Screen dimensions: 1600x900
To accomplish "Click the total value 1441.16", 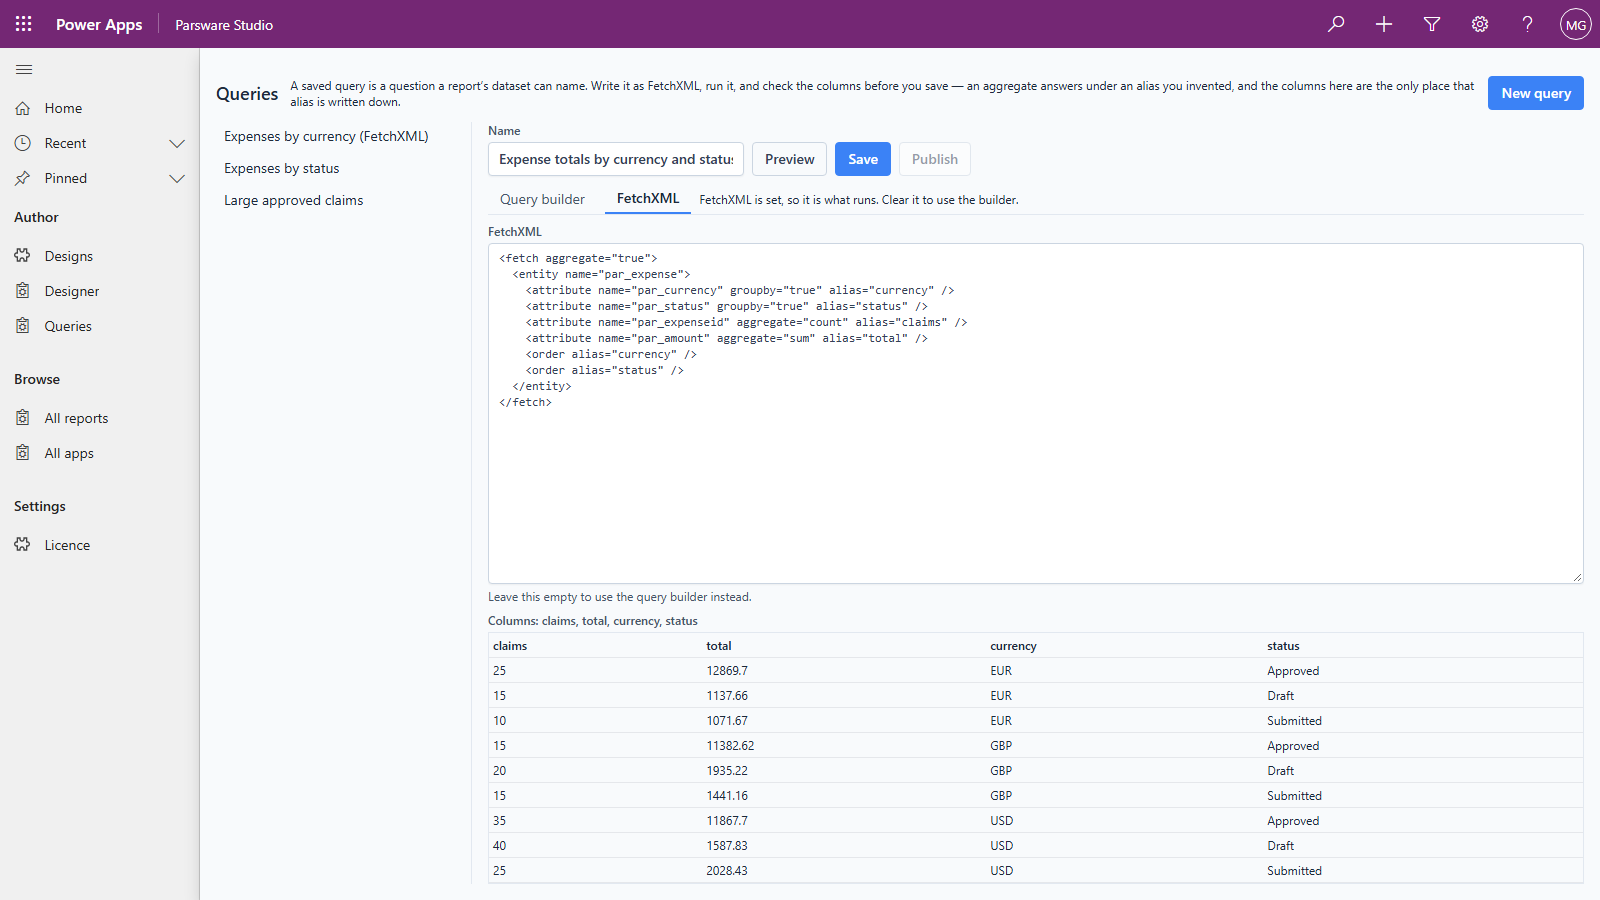I will pyautogui.click(x=727, y=796).
